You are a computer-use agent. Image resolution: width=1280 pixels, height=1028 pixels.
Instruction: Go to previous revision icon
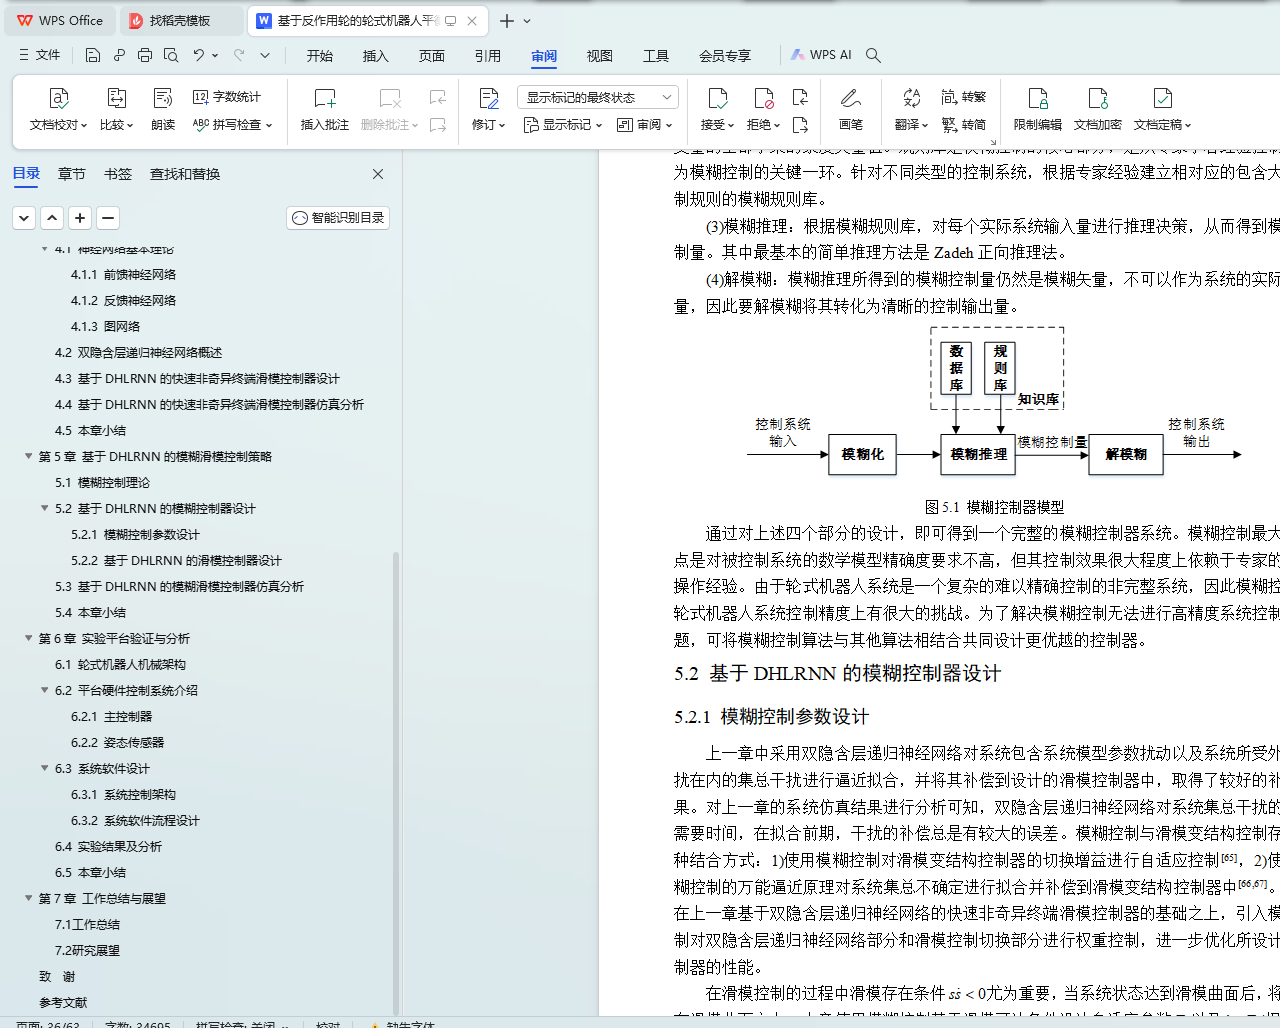(800, 97)
